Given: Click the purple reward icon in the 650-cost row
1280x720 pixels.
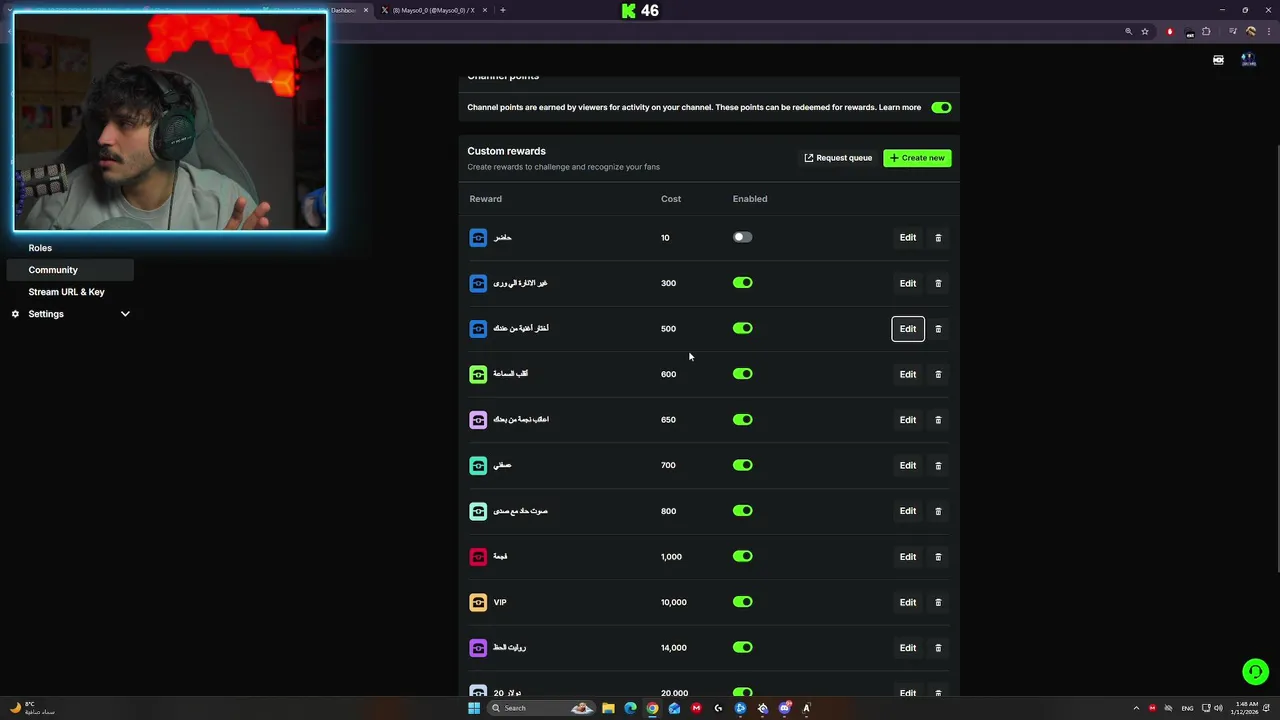Looking at the screenshot, I should [478, 420].
